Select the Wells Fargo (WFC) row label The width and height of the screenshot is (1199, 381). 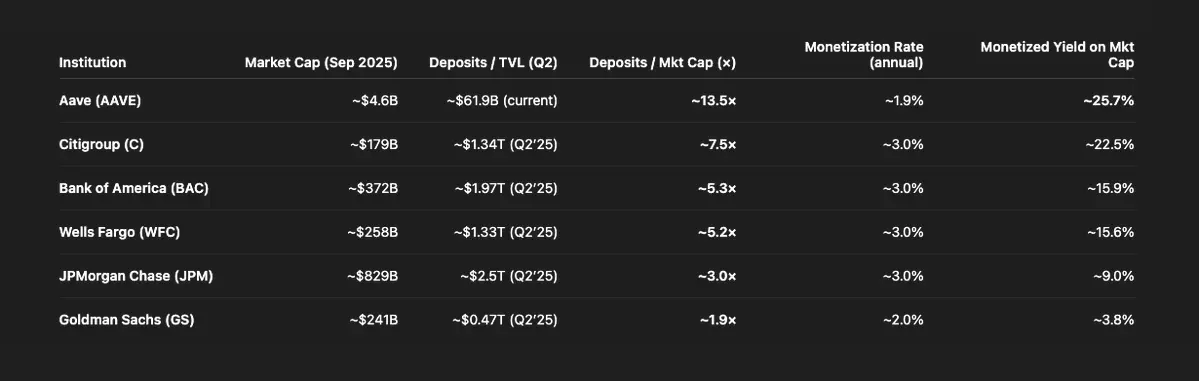(119, 232)
